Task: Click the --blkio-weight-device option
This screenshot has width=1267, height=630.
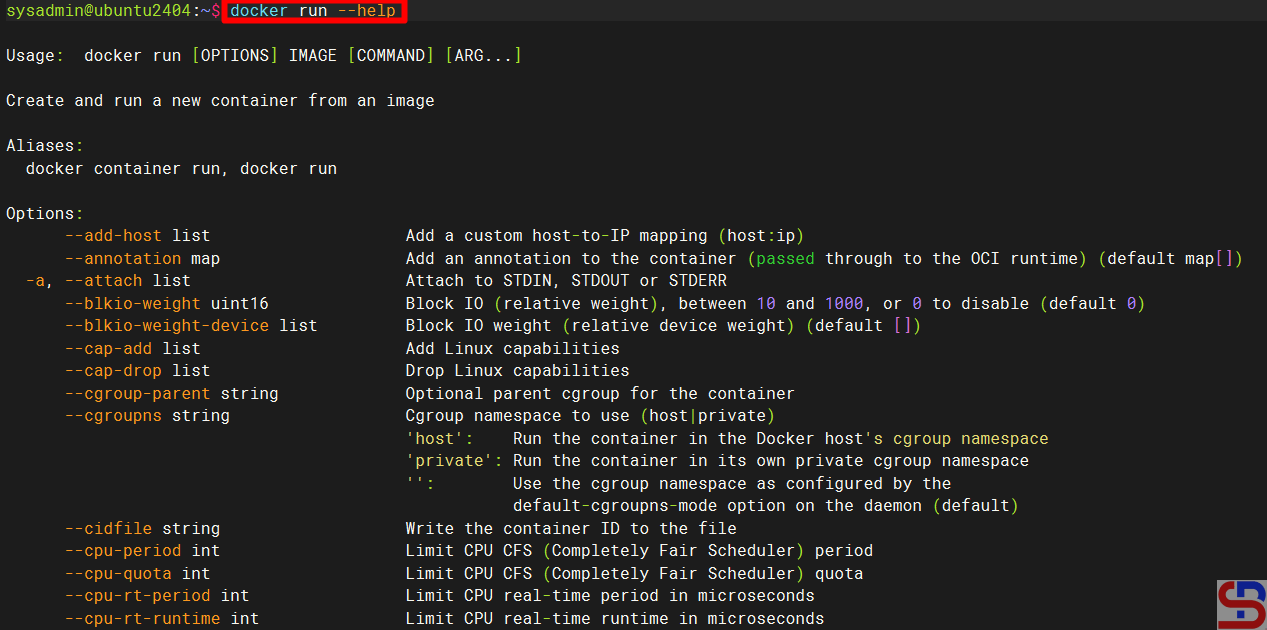Action: pyautogui.click(x=167, y=326)
